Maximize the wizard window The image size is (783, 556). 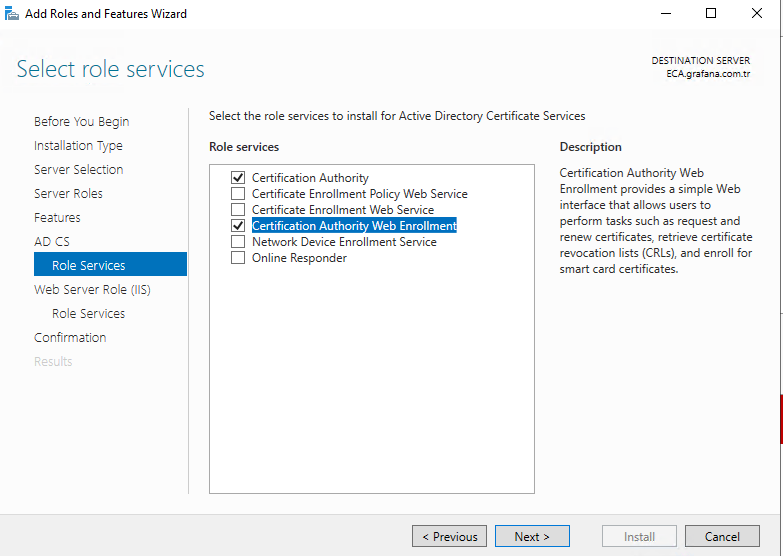711,13
